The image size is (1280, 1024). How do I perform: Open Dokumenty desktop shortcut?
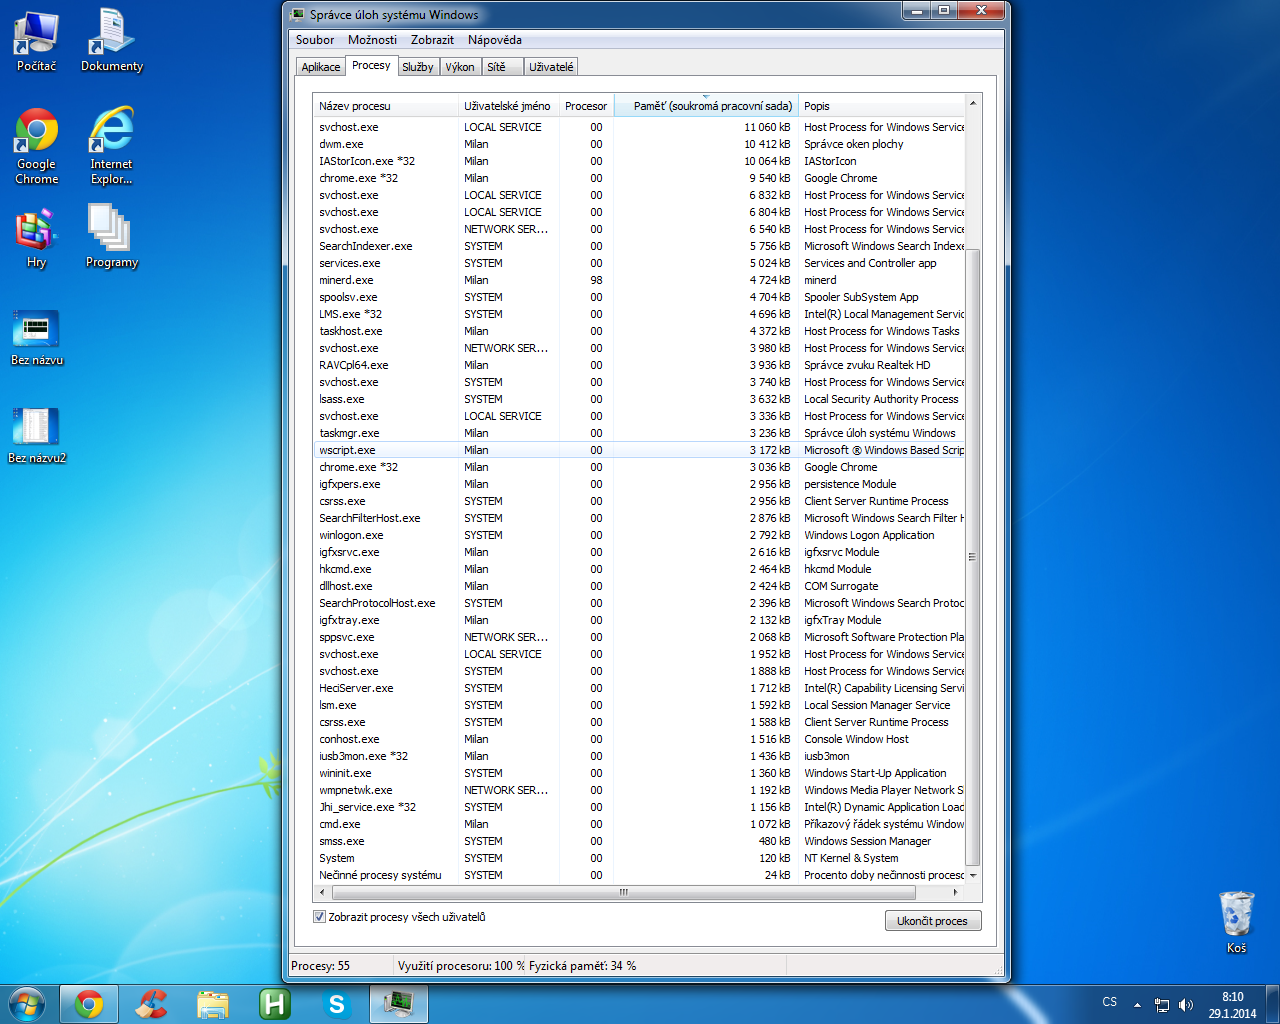(111, 42)
